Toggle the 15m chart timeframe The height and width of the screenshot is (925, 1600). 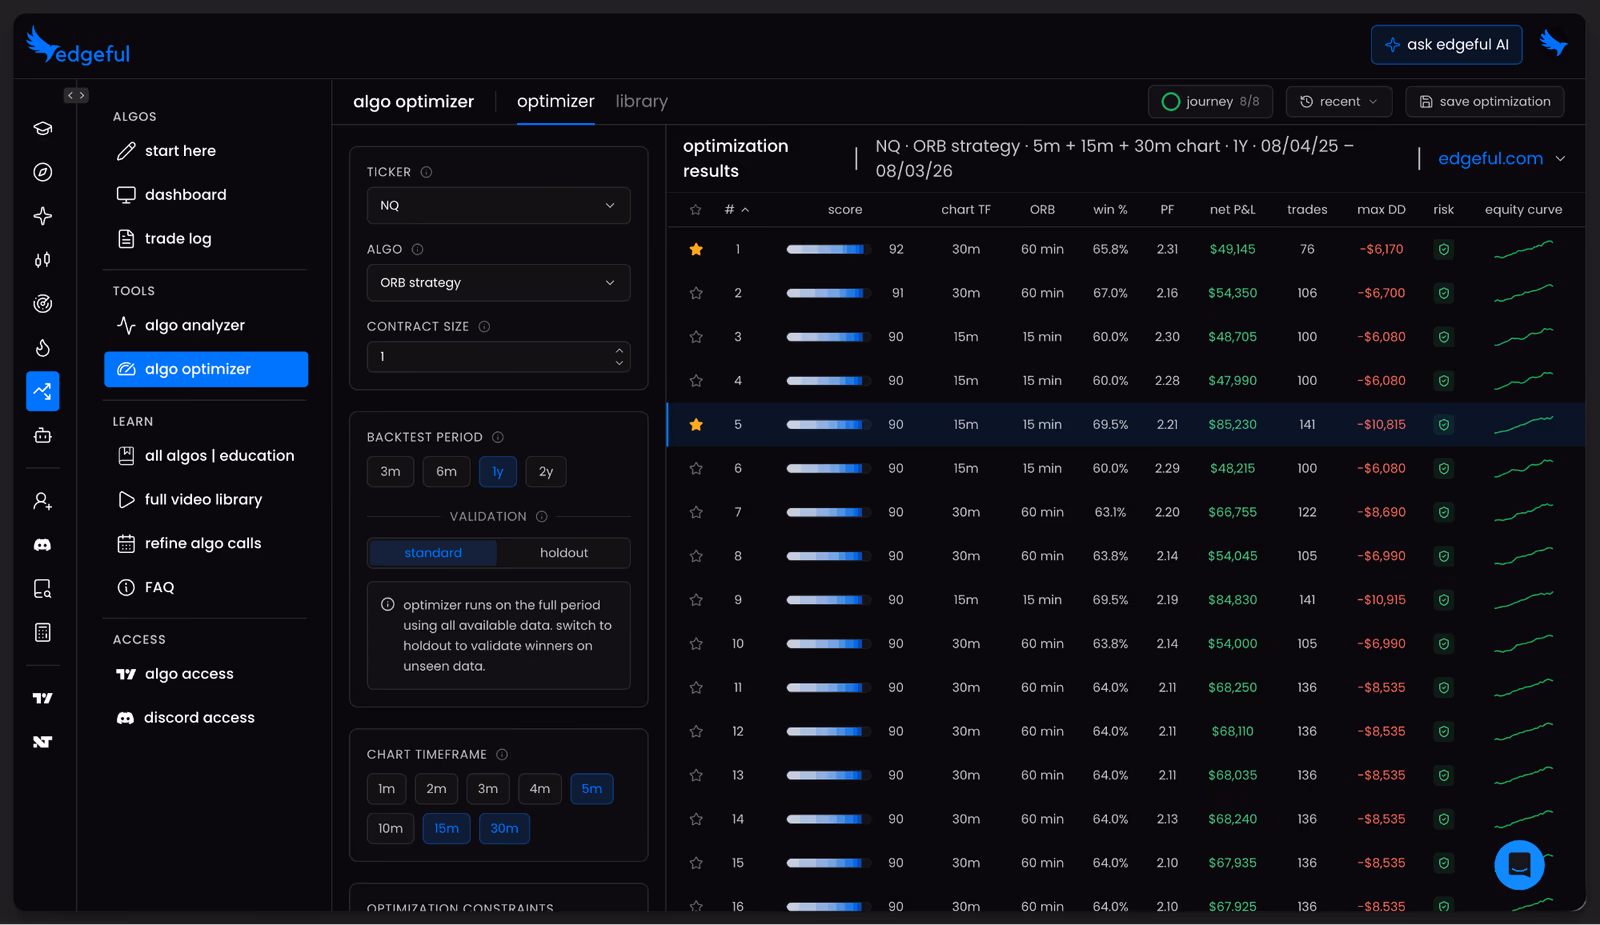(x=446, y=828)
